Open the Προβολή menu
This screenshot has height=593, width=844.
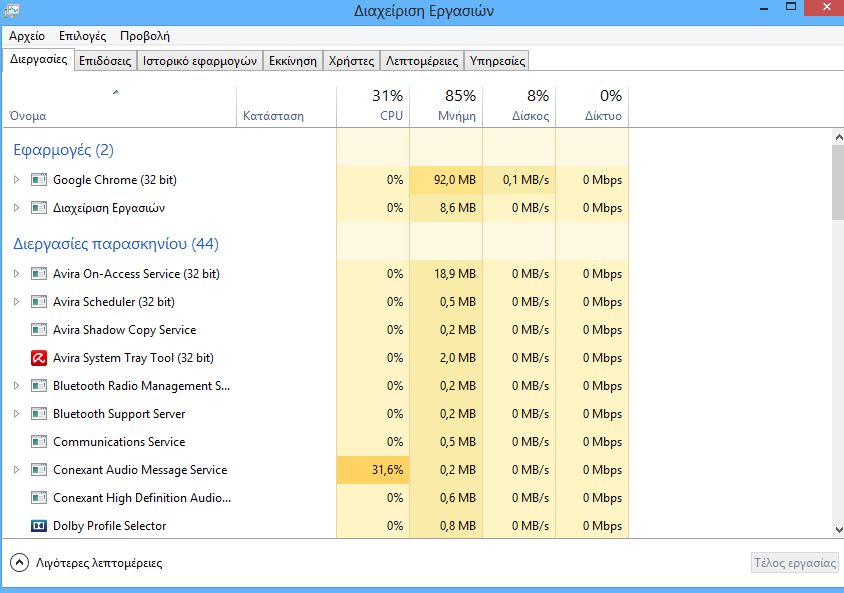[145, 36]
